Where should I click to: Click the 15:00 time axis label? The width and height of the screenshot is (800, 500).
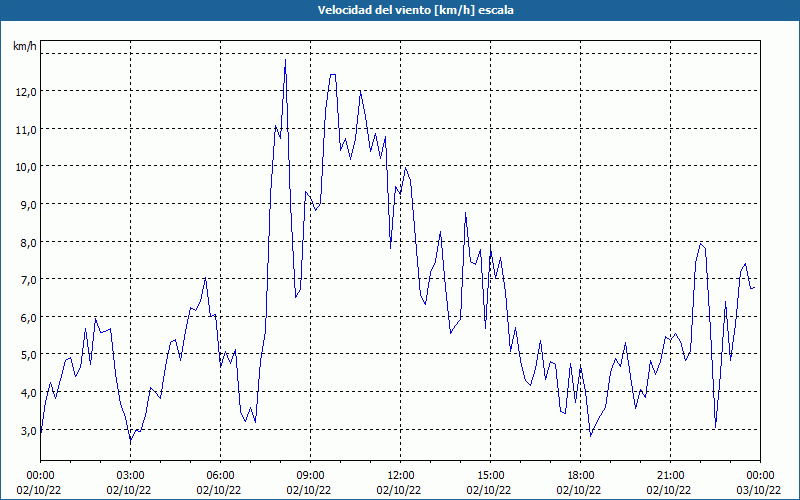[490, 476]
